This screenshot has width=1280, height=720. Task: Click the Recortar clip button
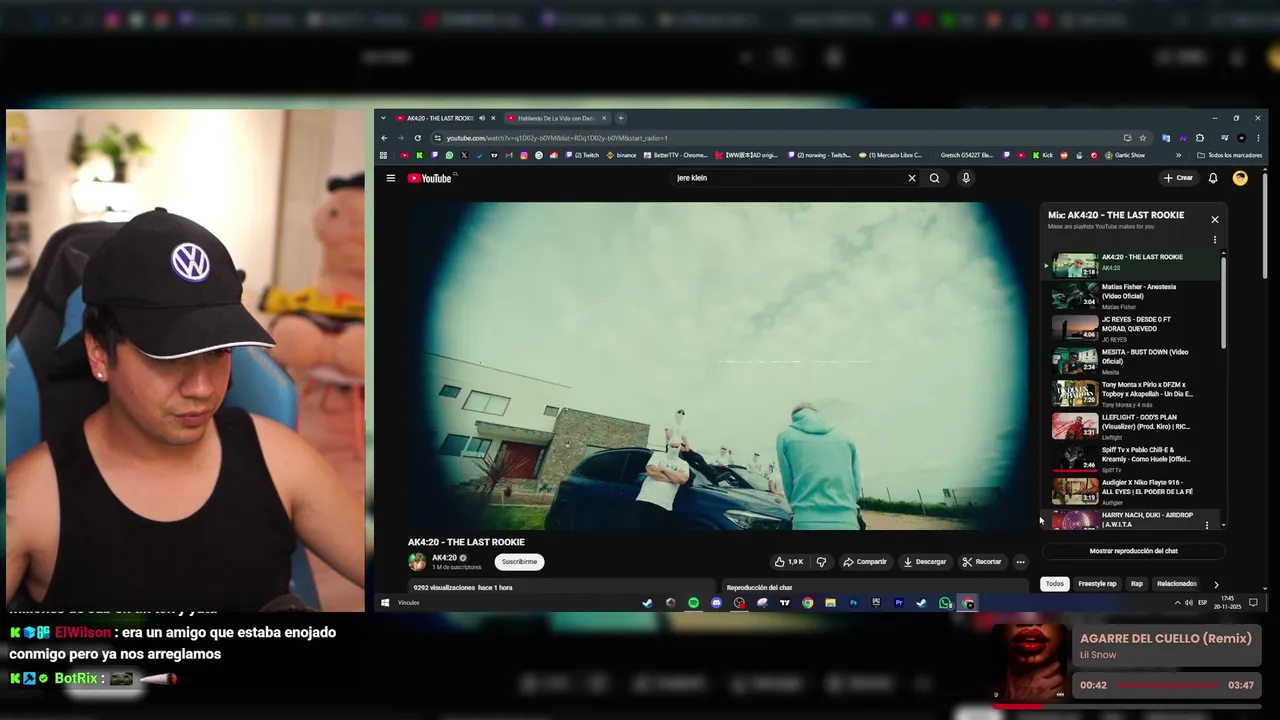pyautogui.click(x=982, y=562)
